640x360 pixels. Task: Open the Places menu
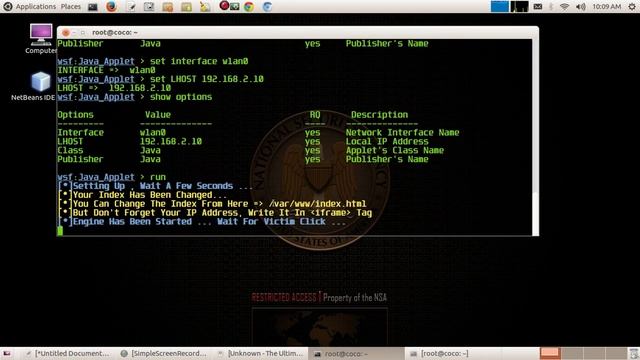click(x=71, y=7)
